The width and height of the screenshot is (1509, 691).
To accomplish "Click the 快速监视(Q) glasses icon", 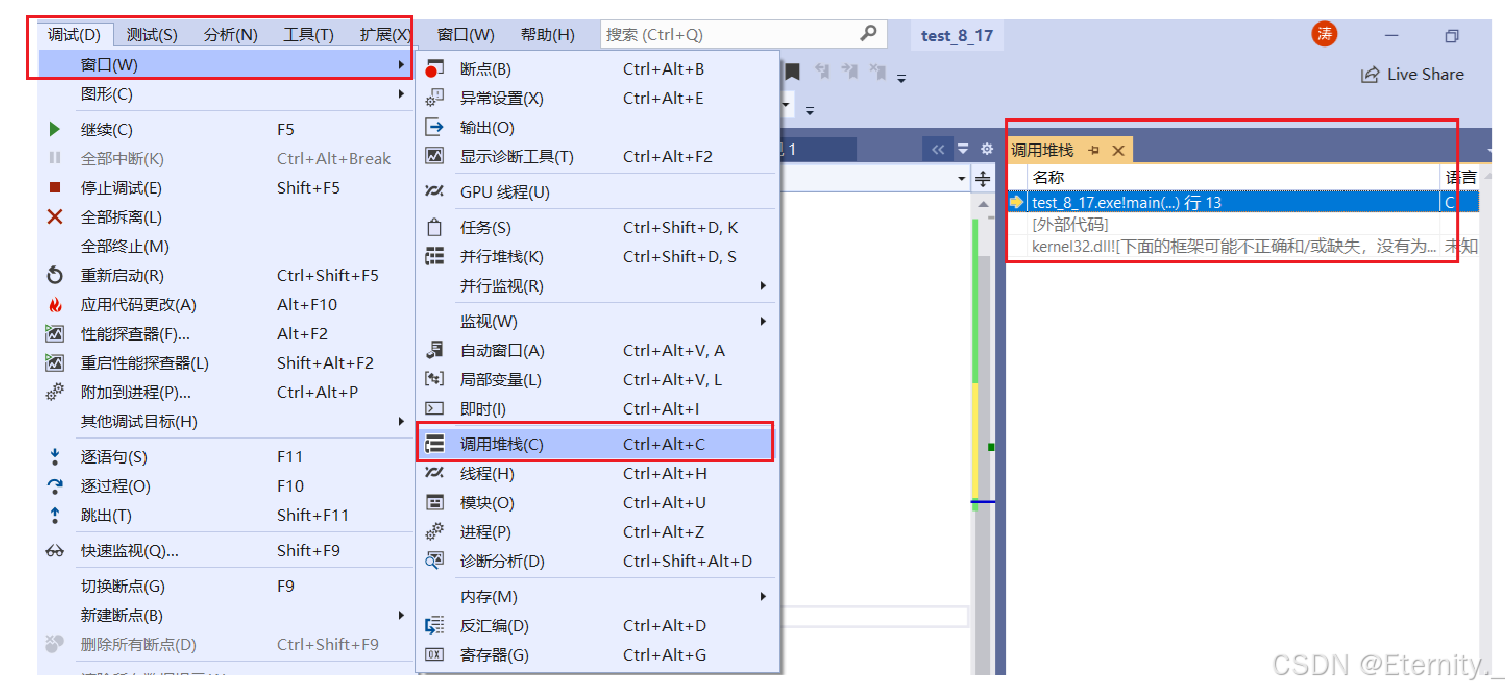I will pos(55,551).
